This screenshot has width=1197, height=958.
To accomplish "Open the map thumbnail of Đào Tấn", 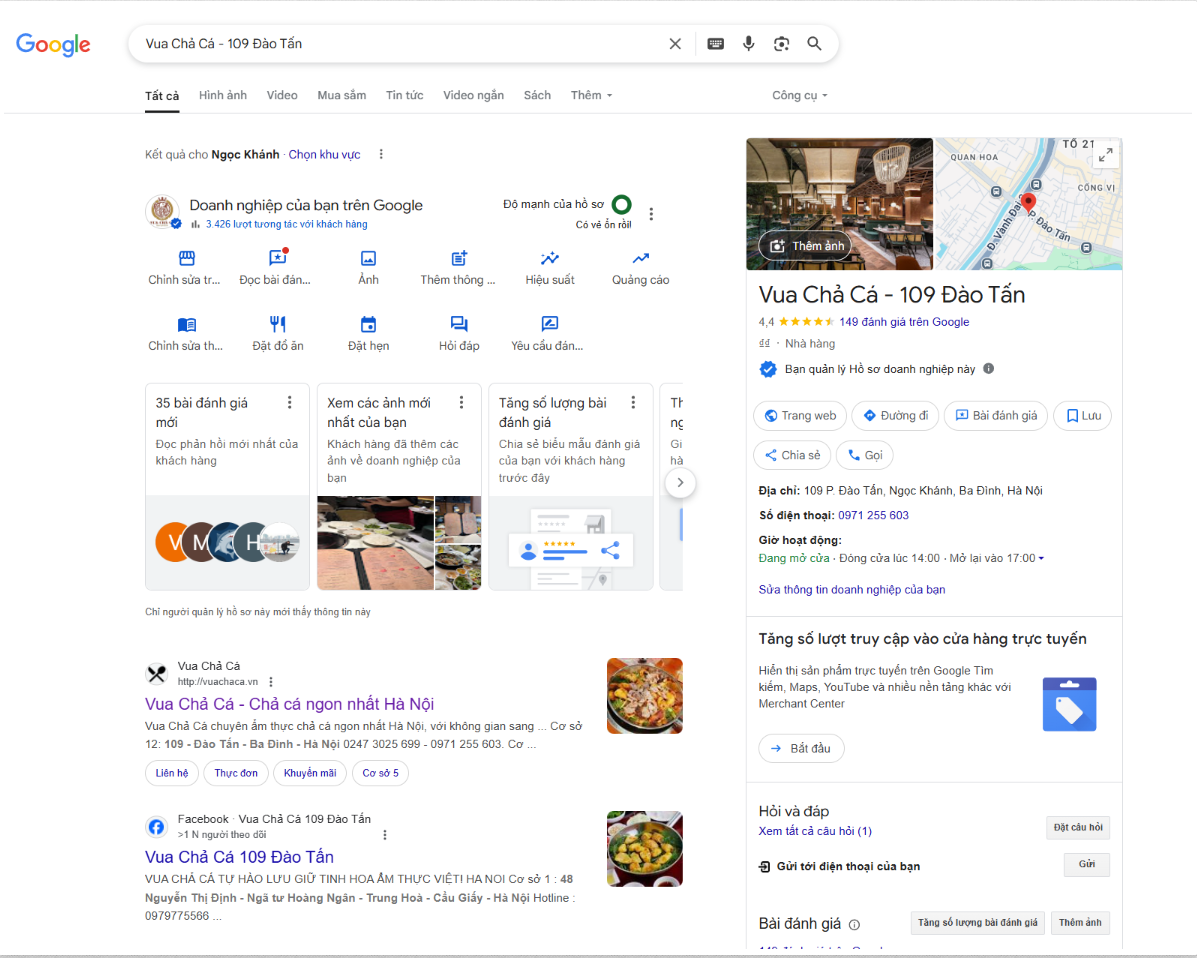I will point(1028,204).
